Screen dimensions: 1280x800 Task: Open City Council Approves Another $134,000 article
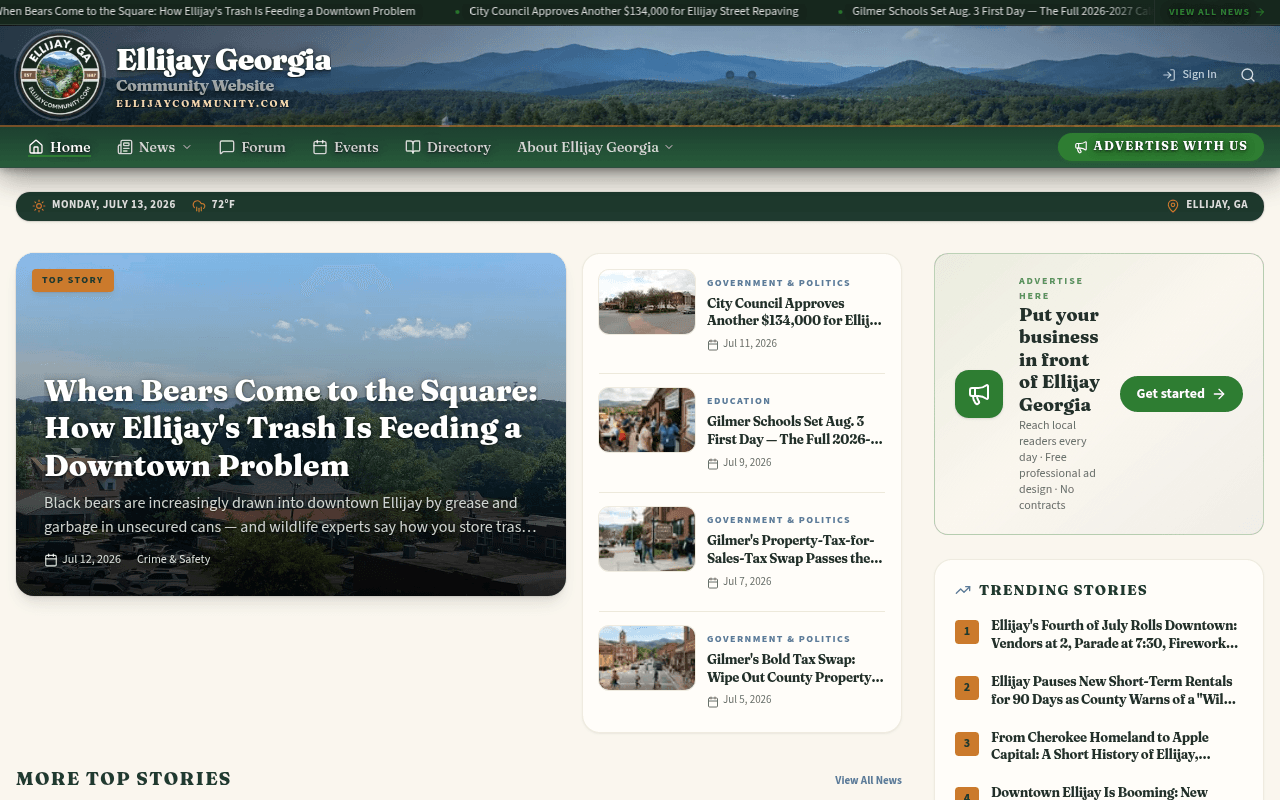point(794,312)
